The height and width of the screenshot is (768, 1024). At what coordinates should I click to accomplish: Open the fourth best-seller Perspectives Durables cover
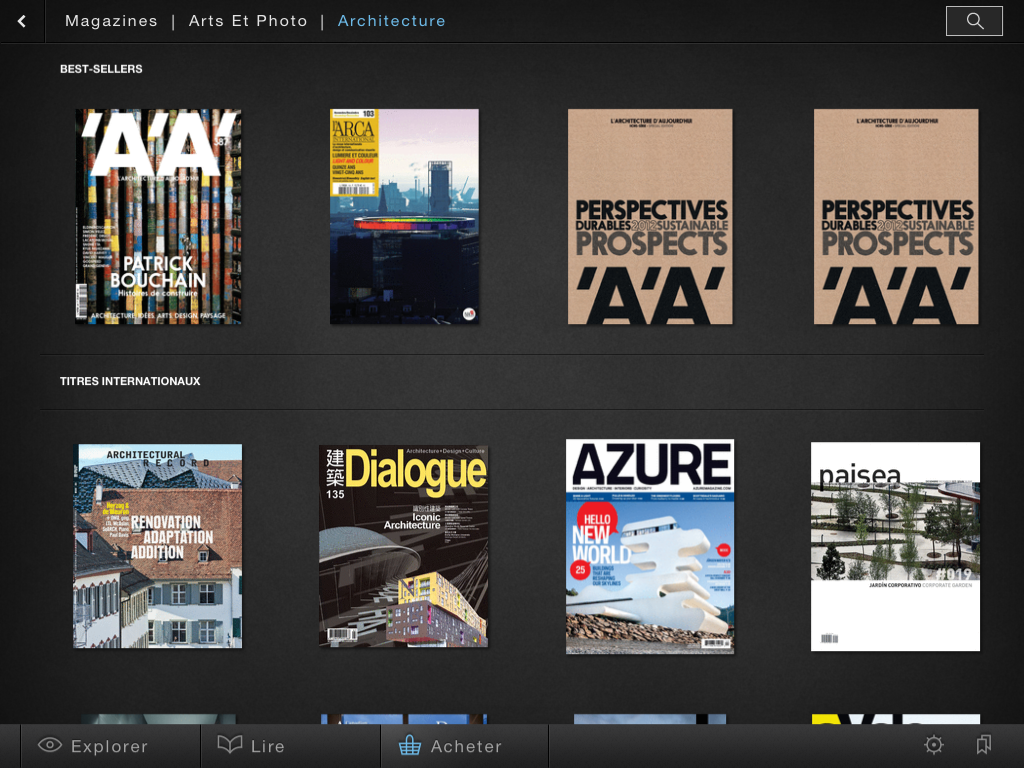point(896,216)
